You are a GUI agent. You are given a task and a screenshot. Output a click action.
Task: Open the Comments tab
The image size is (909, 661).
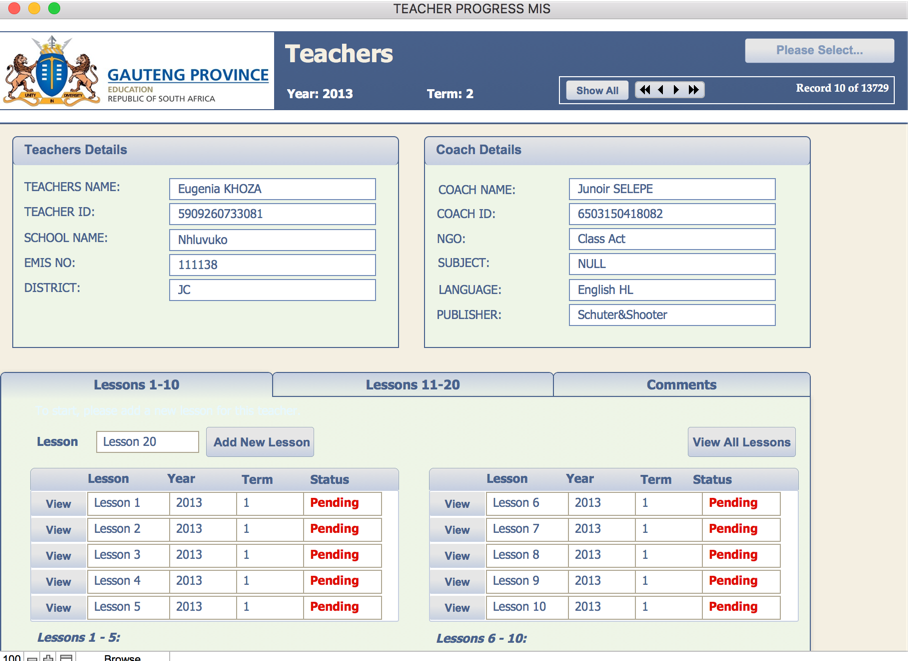tap(681, 385)
